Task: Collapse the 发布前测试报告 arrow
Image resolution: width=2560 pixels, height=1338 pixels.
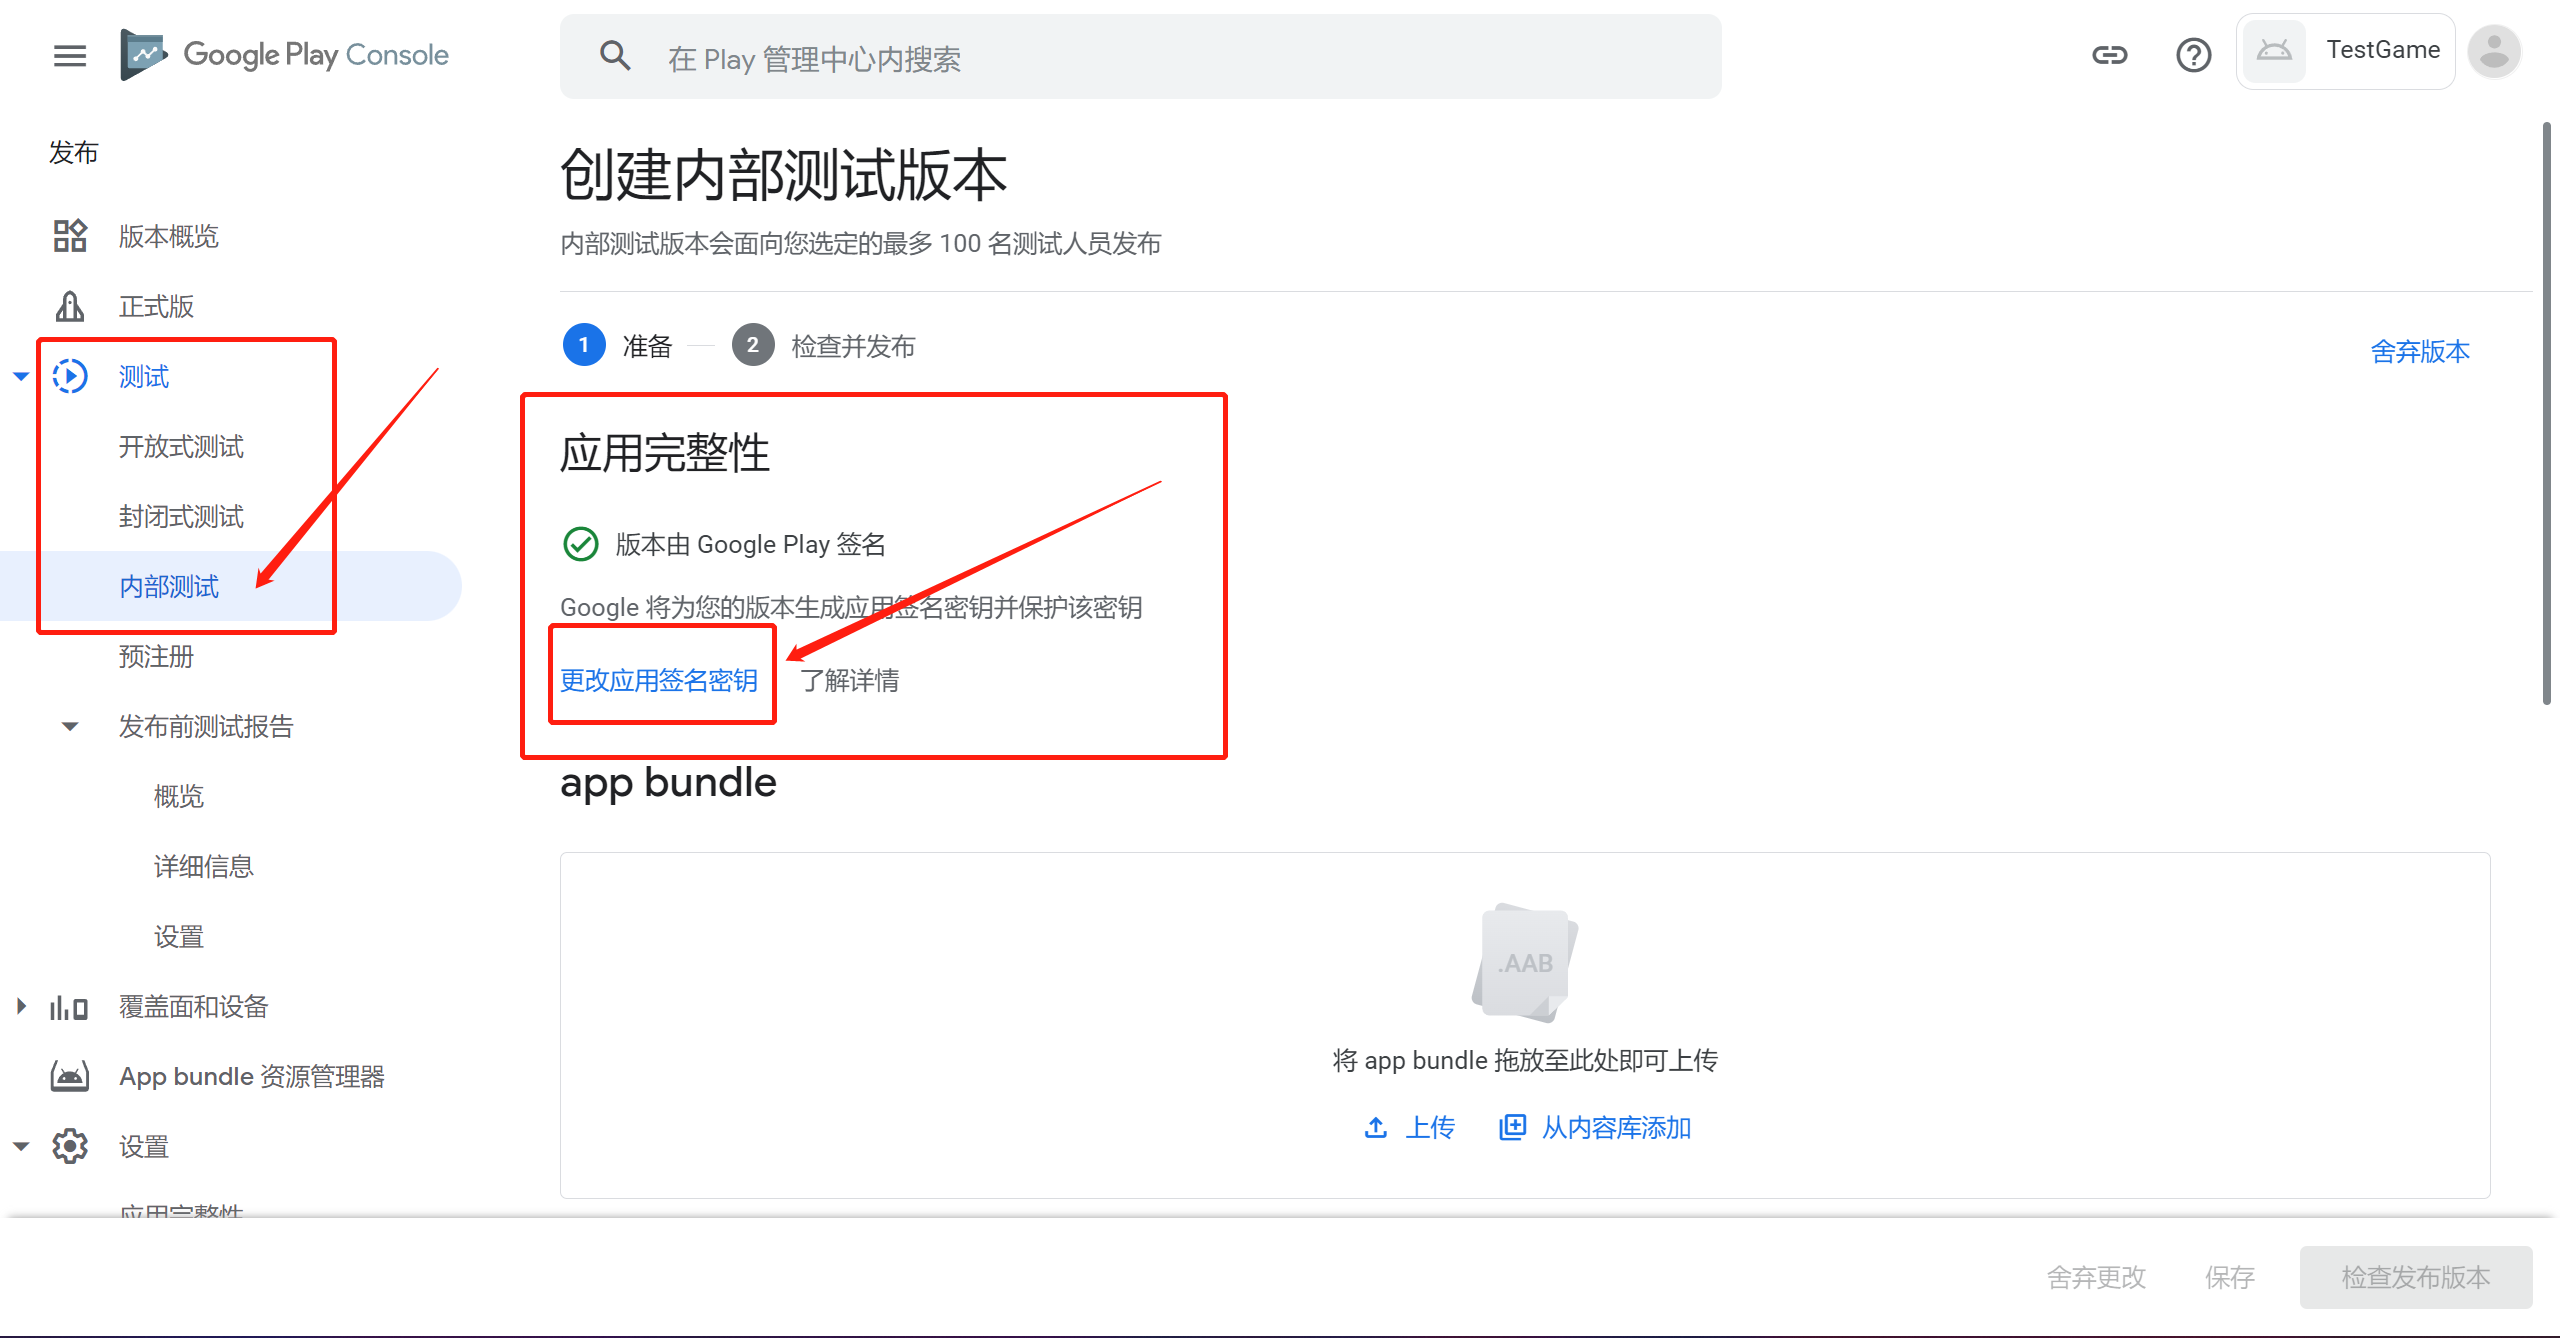Action: [70, 727]
